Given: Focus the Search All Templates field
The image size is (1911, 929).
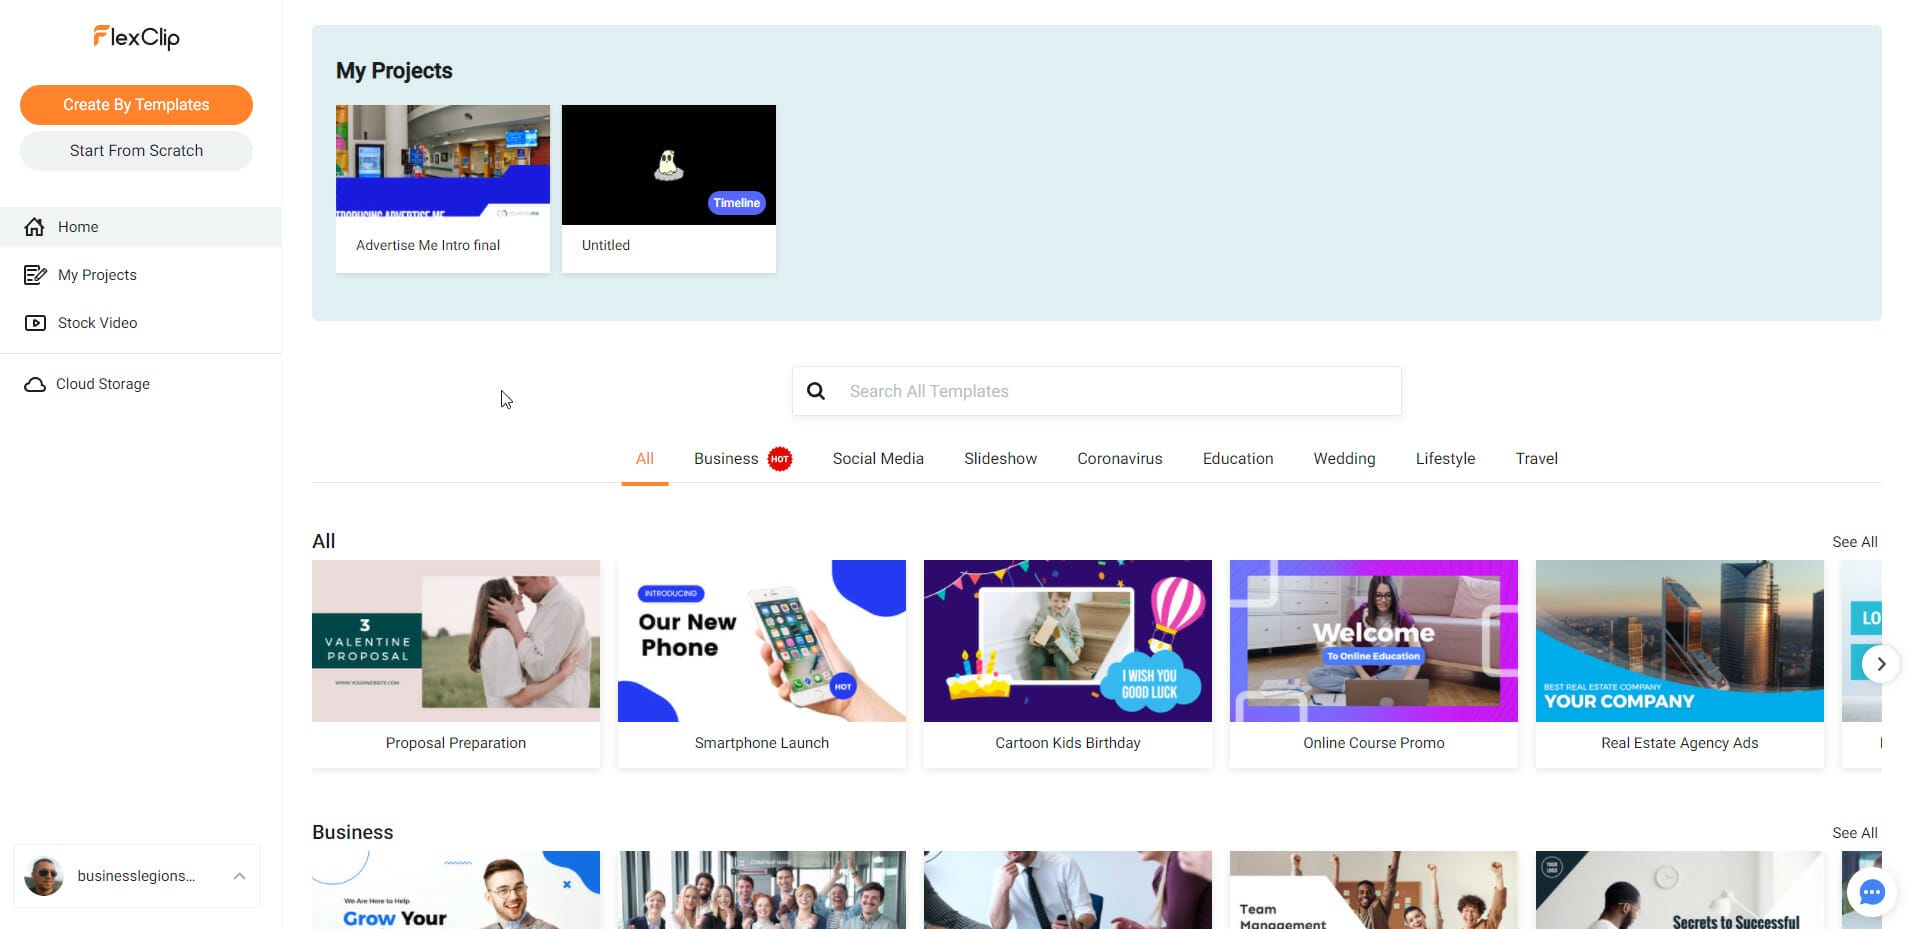Looking at the screenshot, I should tap(1096, 391).
